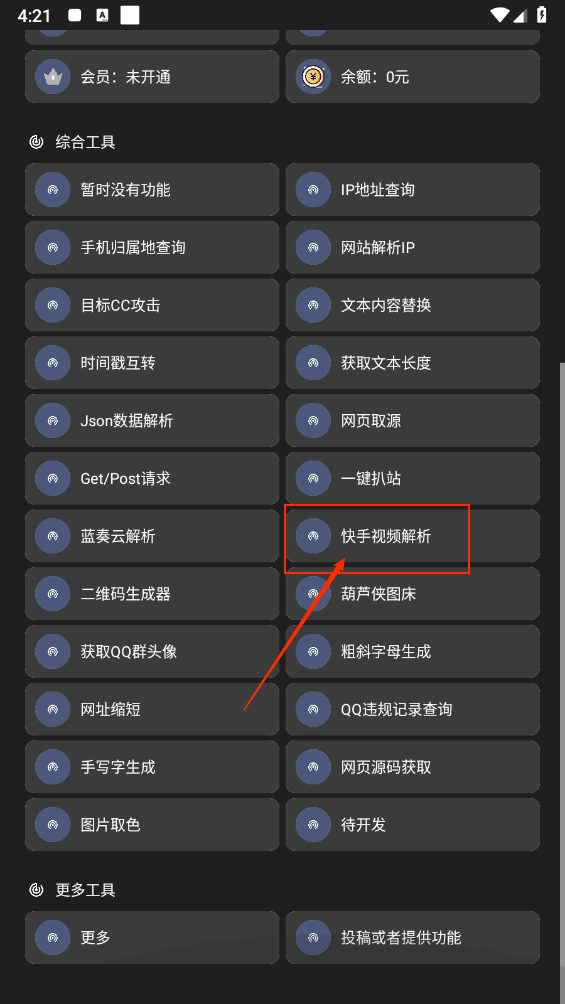This screenshot has width=565, height=1004.
Task: Open QQ违规记录查询
Action: [413, 709]
